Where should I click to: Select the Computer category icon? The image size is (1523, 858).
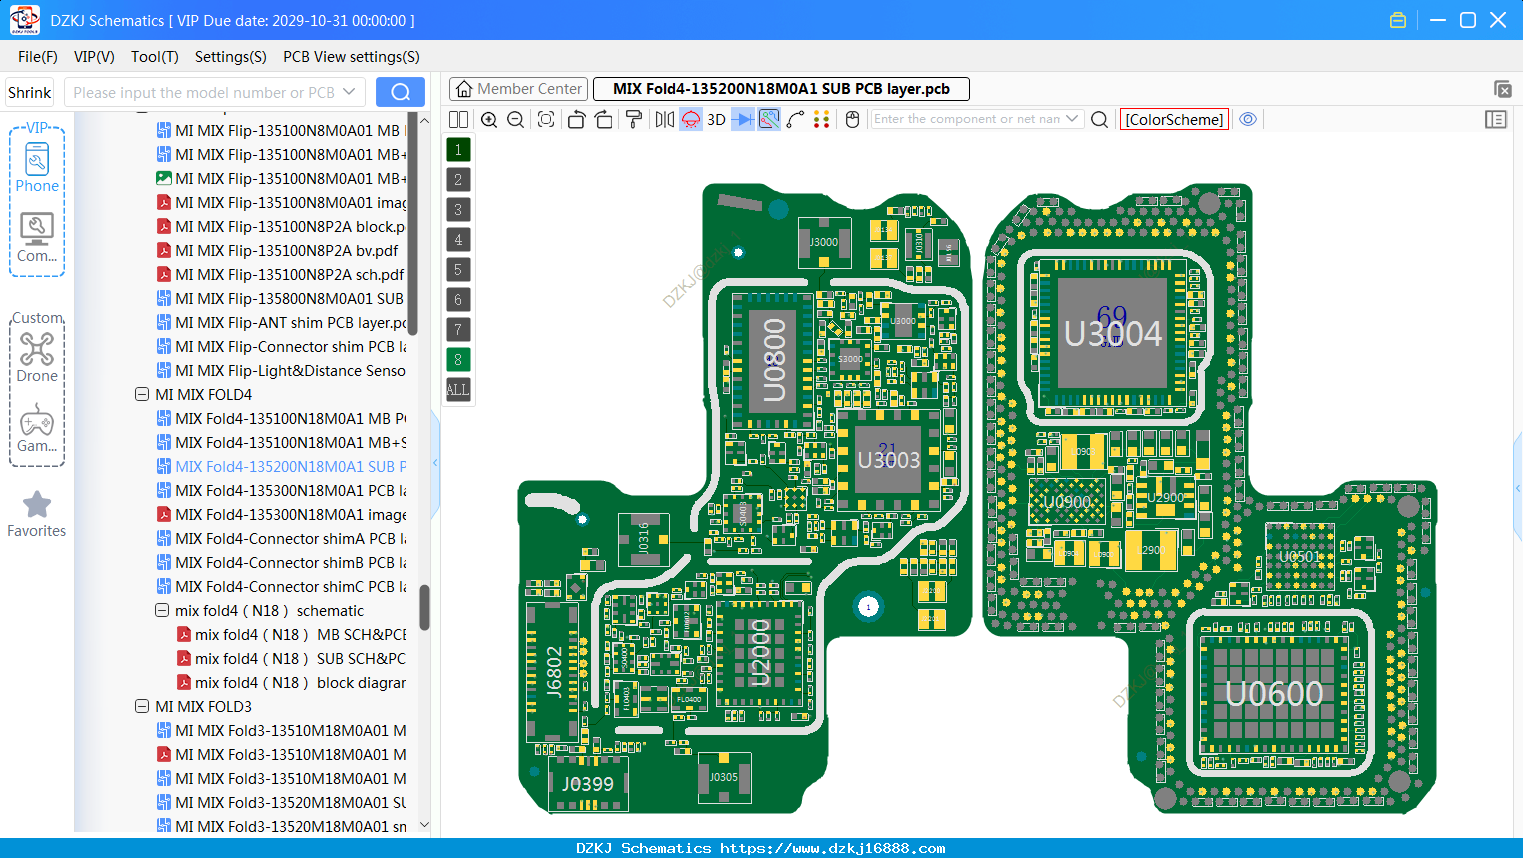(37, 238)
